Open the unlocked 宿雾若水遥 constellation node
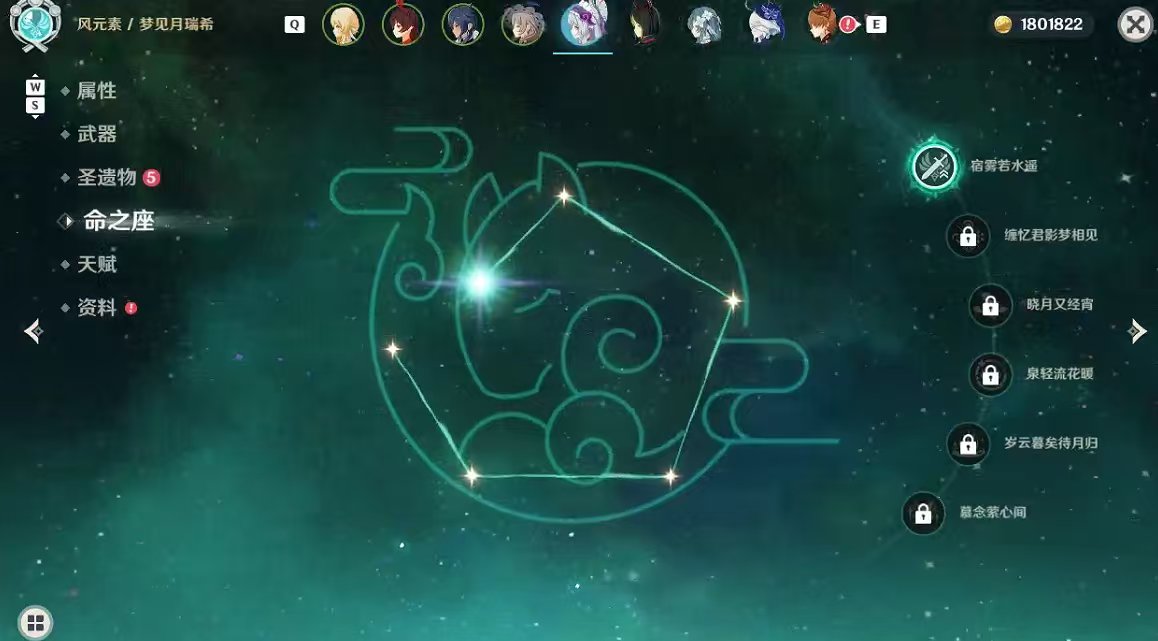1158x641 pixels. click(934, 166)
